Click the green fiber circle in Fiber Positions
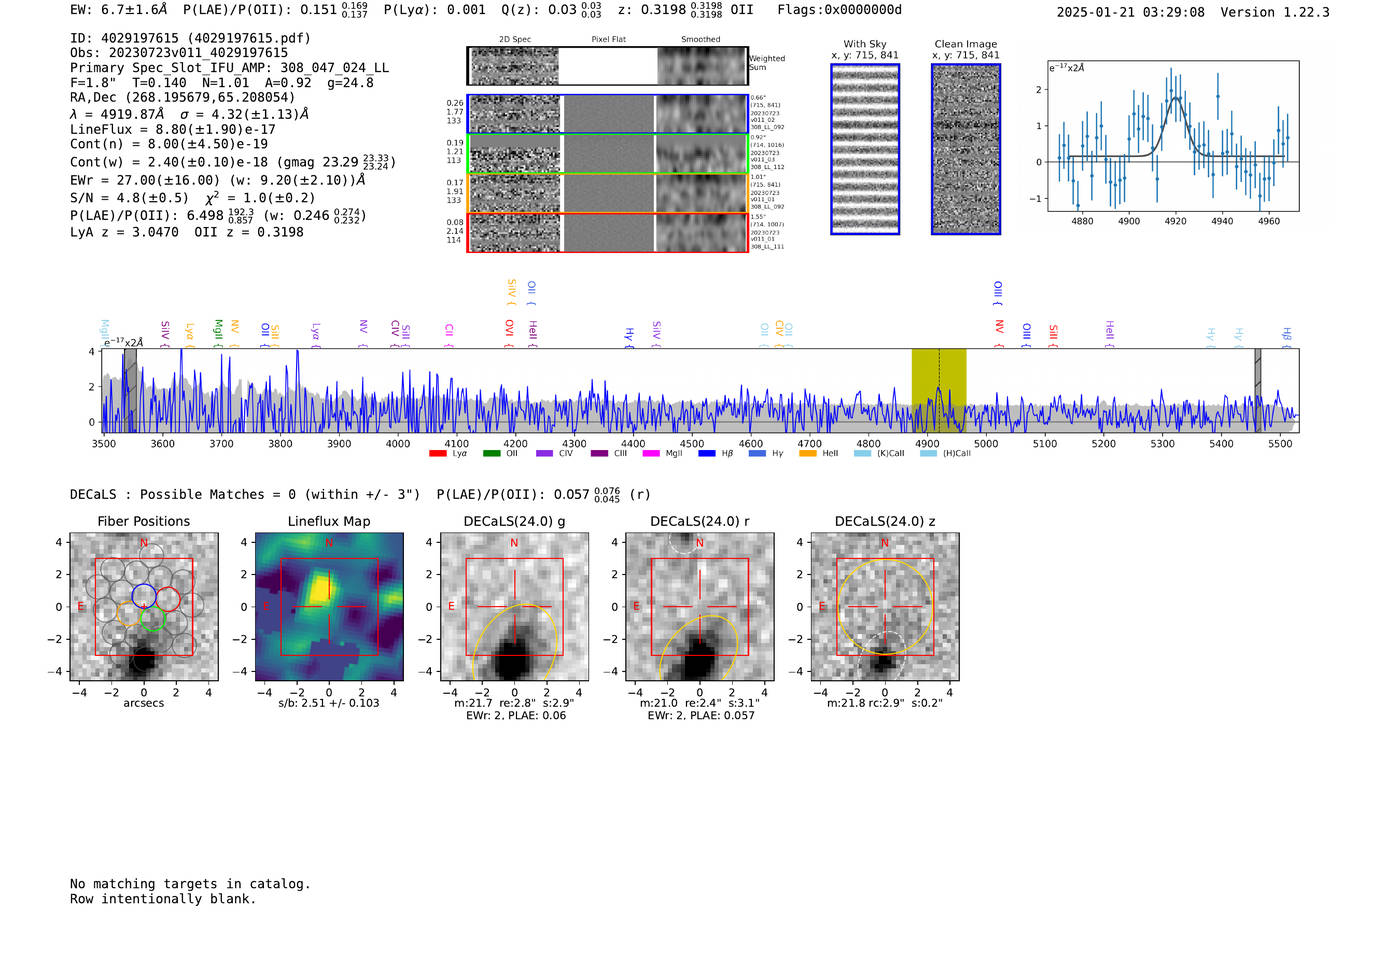 [152, 619]
